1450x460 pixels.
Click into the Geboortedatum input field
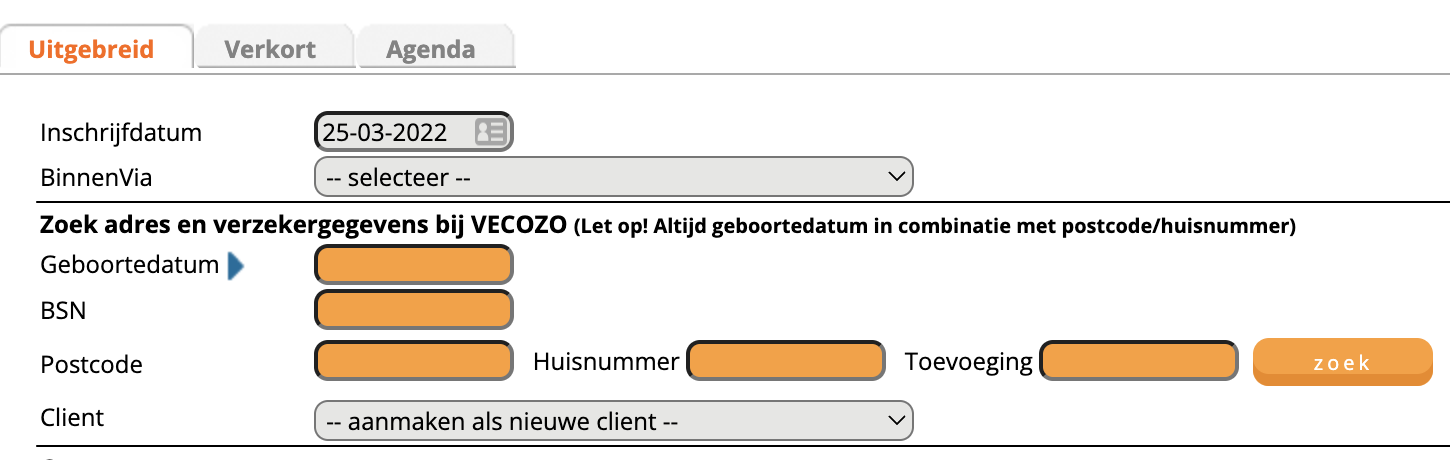[413, 266]
